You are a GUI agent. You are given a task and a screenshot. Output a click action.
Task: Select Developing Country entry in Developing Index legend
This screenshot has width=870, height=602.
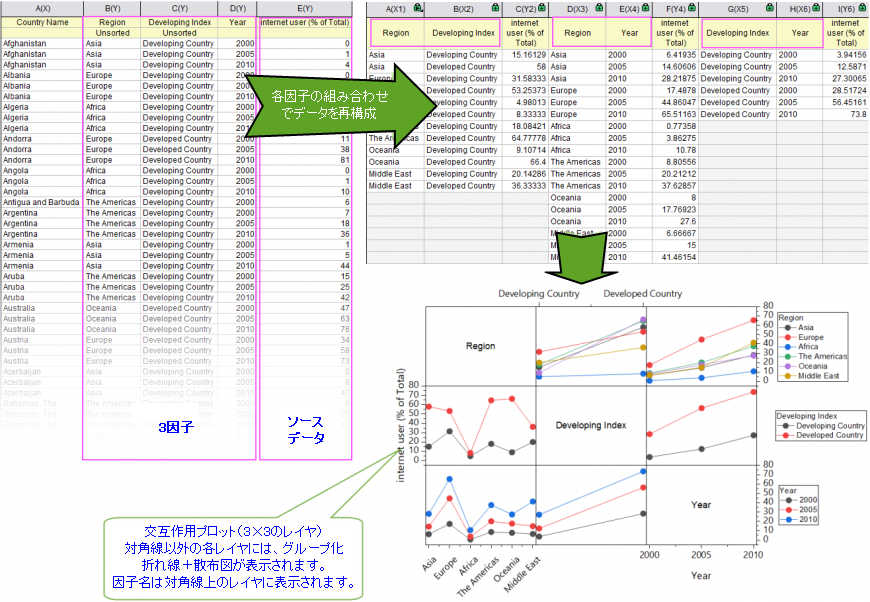pyautogui.click(x=821, y=426)
